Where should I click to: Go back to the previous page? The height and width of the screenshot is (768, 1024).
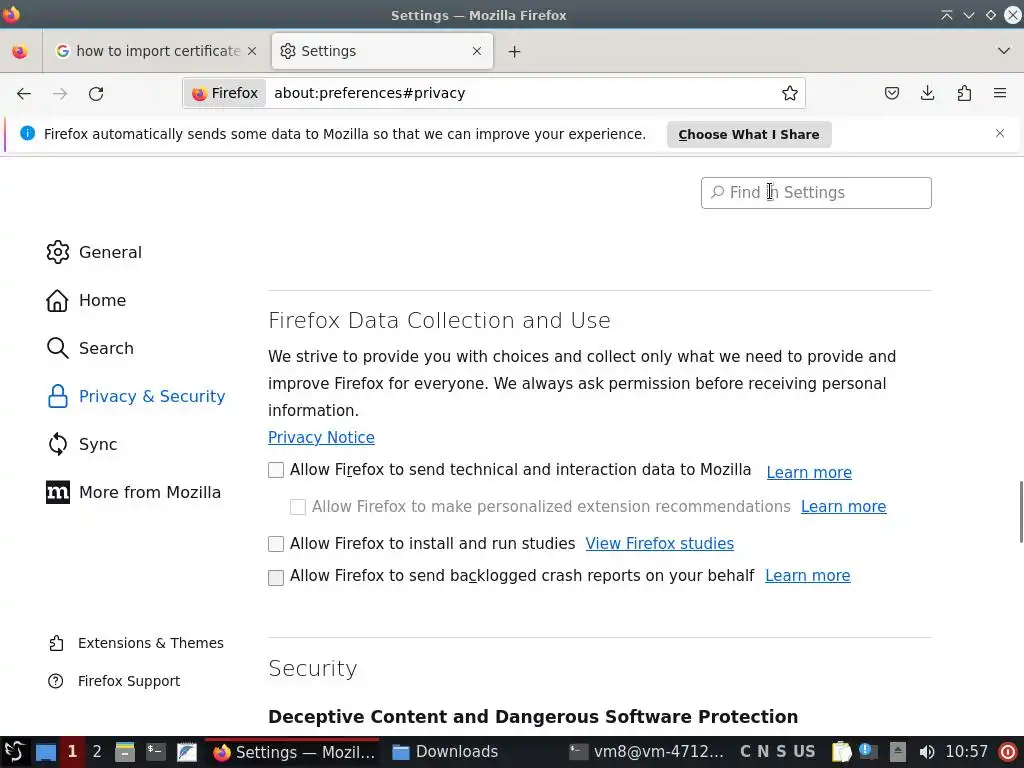[24, 93]
